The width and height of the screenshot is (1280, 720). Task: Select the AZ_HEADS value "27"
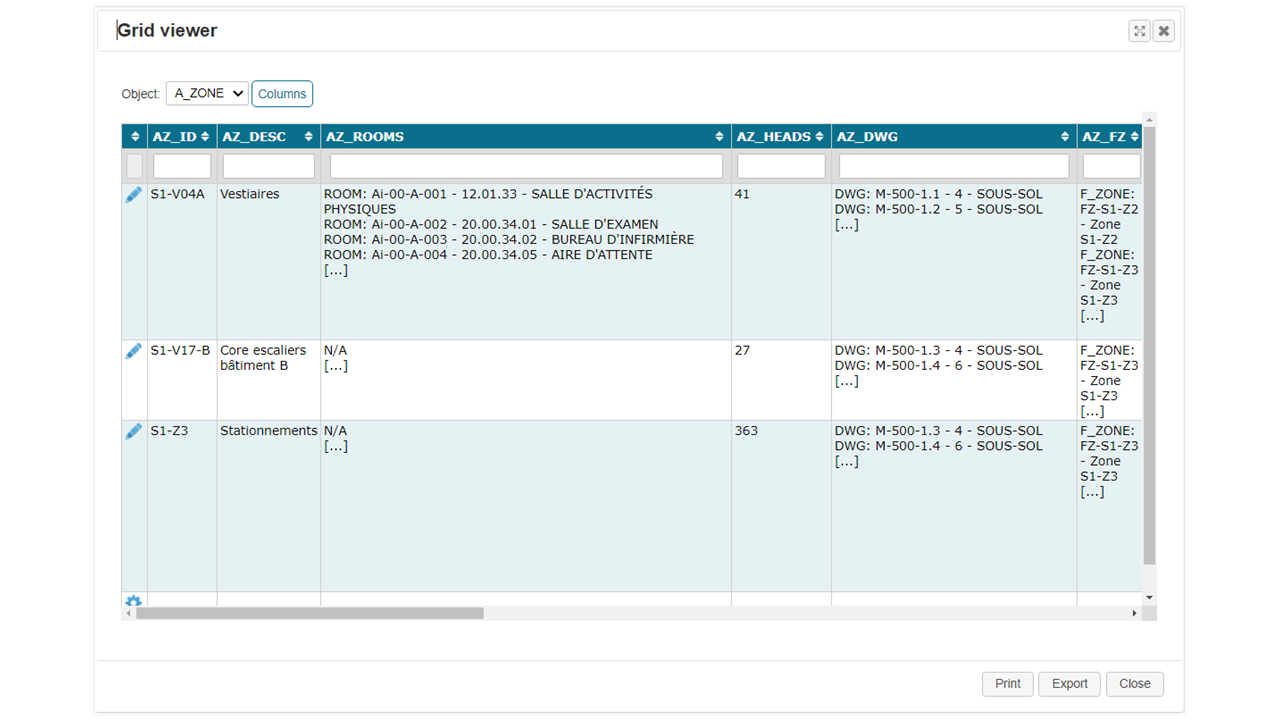click(742, 350)
